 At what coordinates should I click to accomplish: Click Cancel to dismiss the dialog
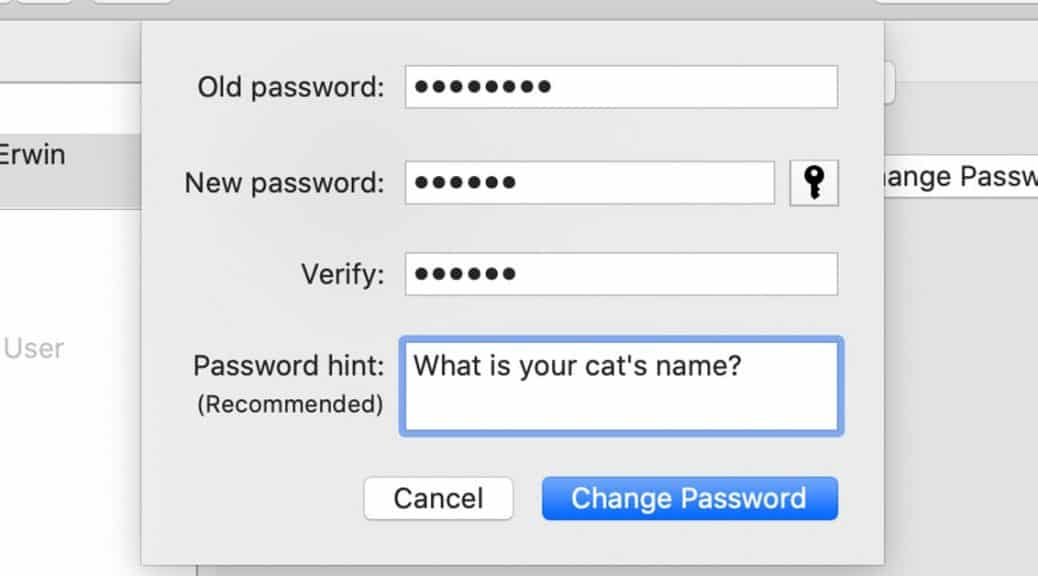[x=439, y=497]
